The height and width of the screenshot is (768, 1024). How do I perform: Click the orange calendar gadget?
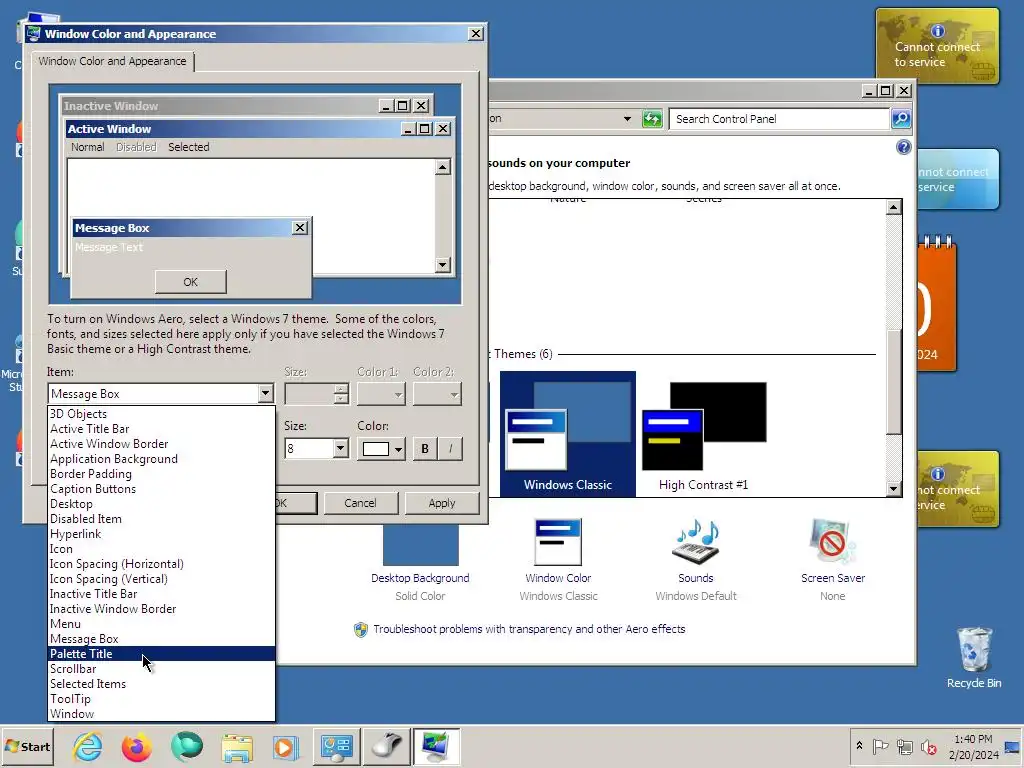(x=936, y=305)
